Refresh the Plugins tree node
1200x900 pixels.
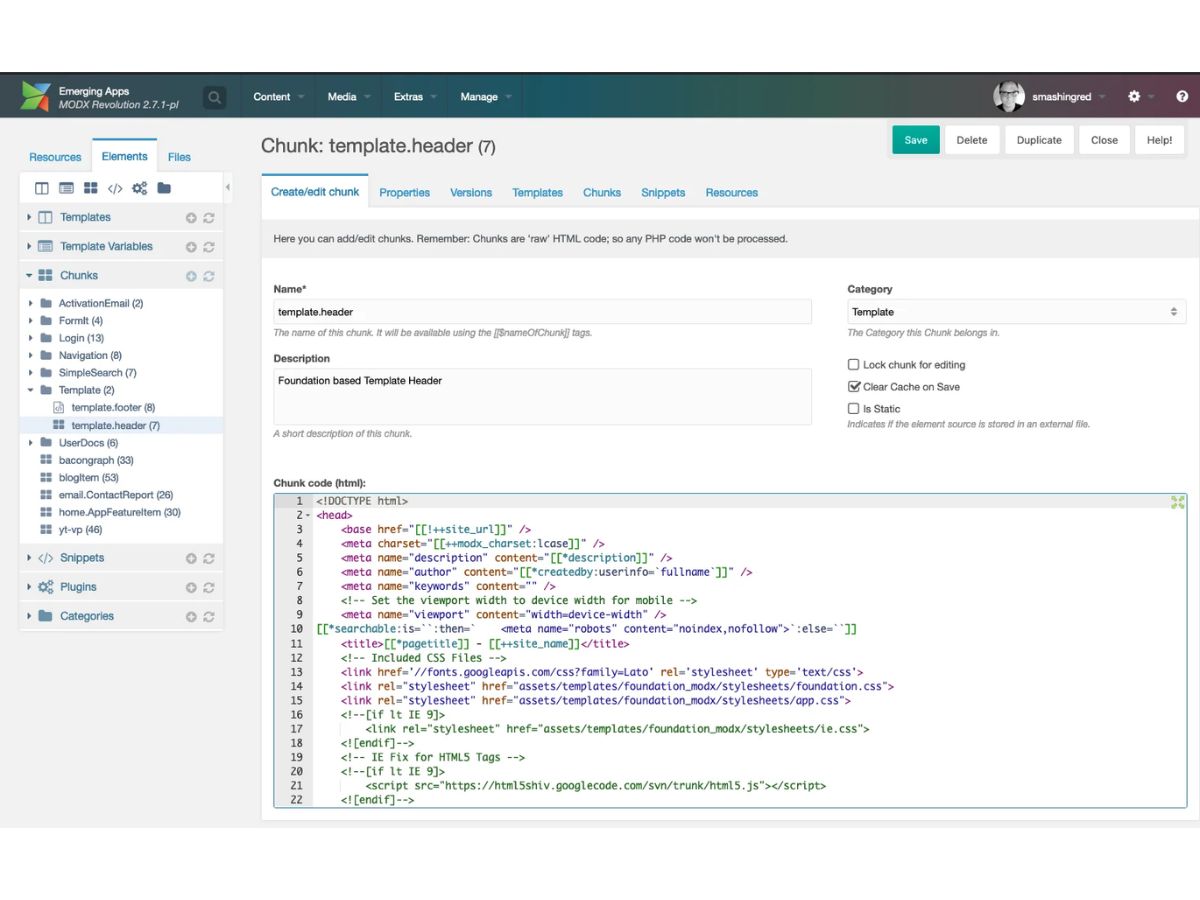(209, 588)
